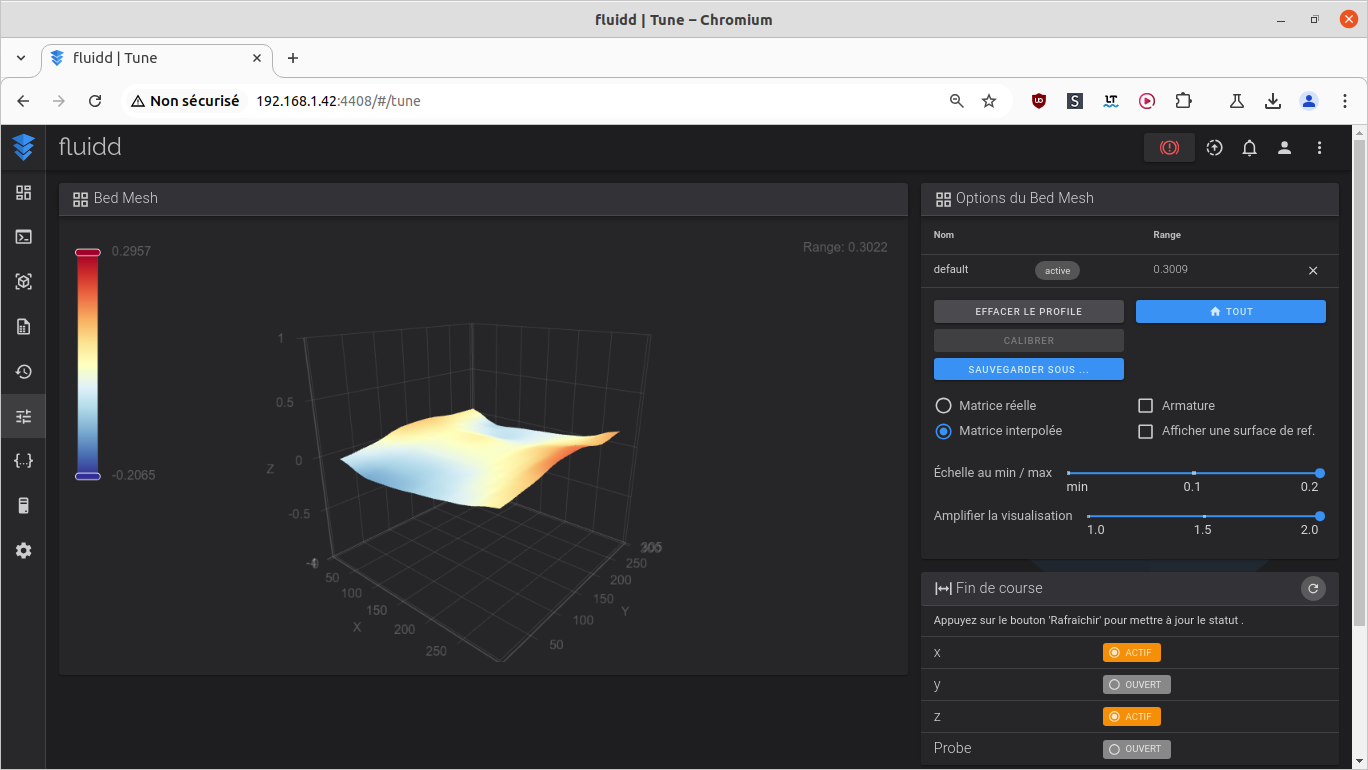Open the G-code preview cube icon
Image resolution: width=1368 pixels, height=770 pixels.
coord(23,282)
